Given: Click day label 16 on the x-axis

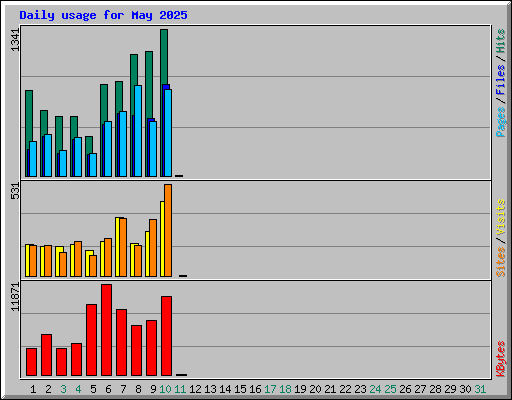Looking at the screenshot, I should pyautogui.click(x=255, y=389).
